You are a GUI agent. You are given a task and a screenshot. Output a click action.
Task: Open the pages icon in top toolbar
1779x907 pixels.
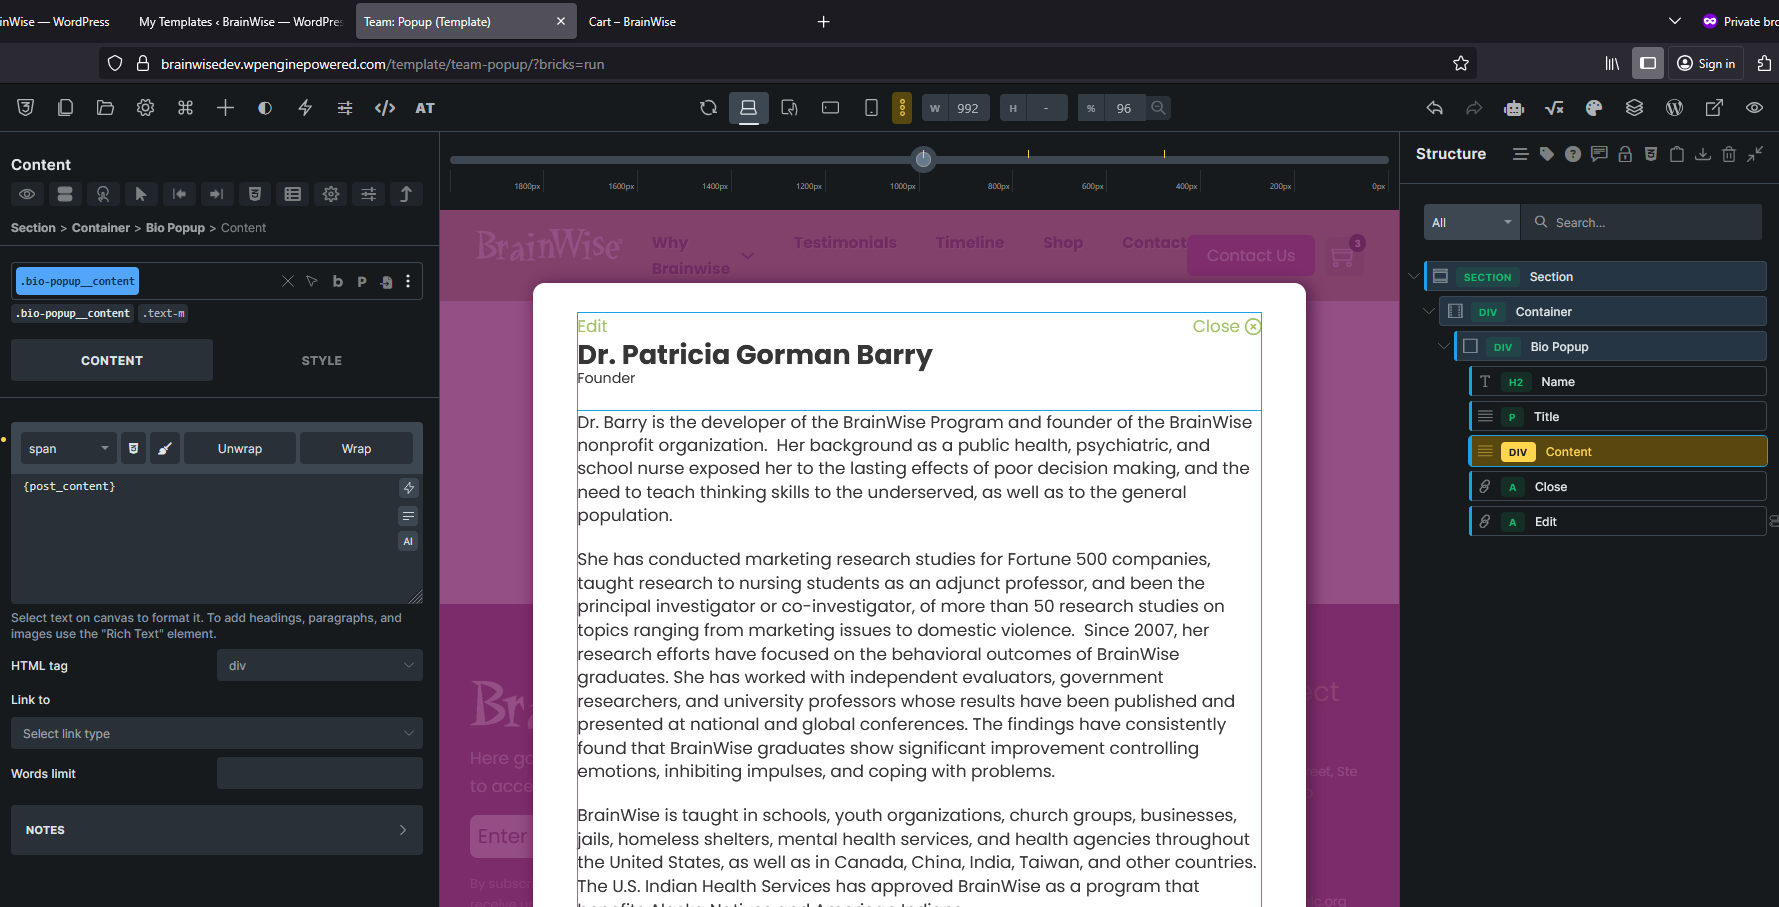tap(65, 108)
